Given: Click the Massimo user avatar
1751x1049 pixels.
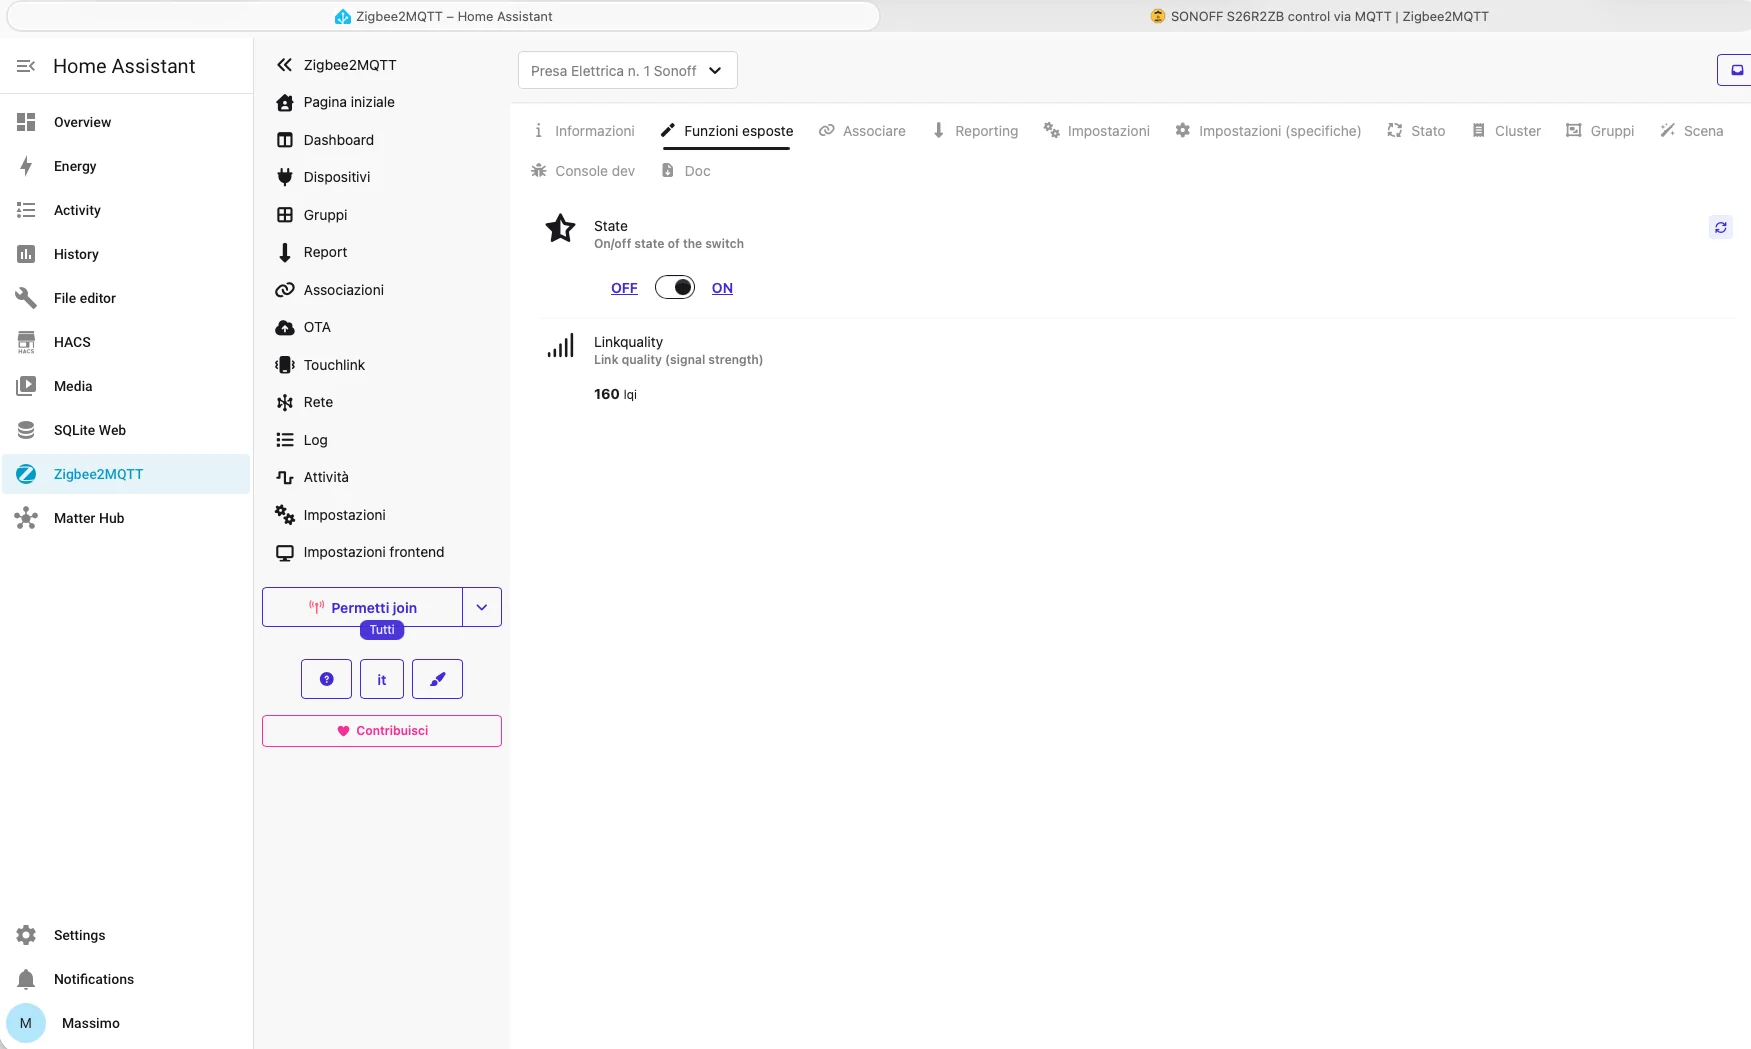Looking at the screenshot, I should [26, 1023].
